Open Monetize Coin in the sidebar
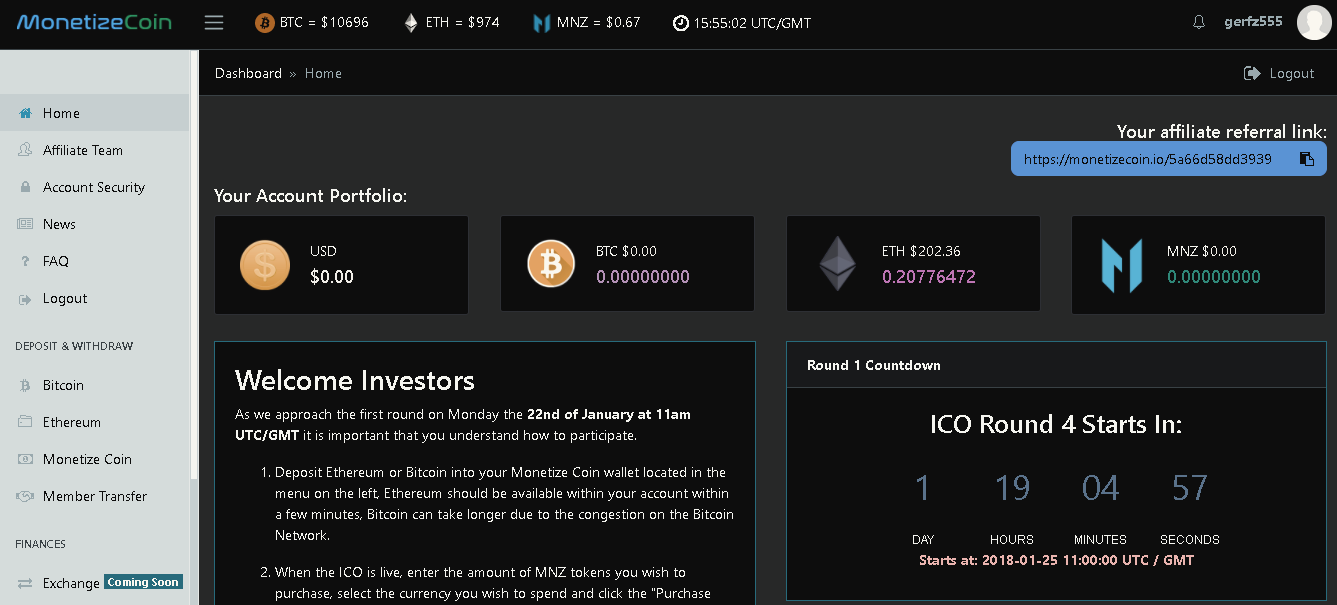 [x=94, y=459]
